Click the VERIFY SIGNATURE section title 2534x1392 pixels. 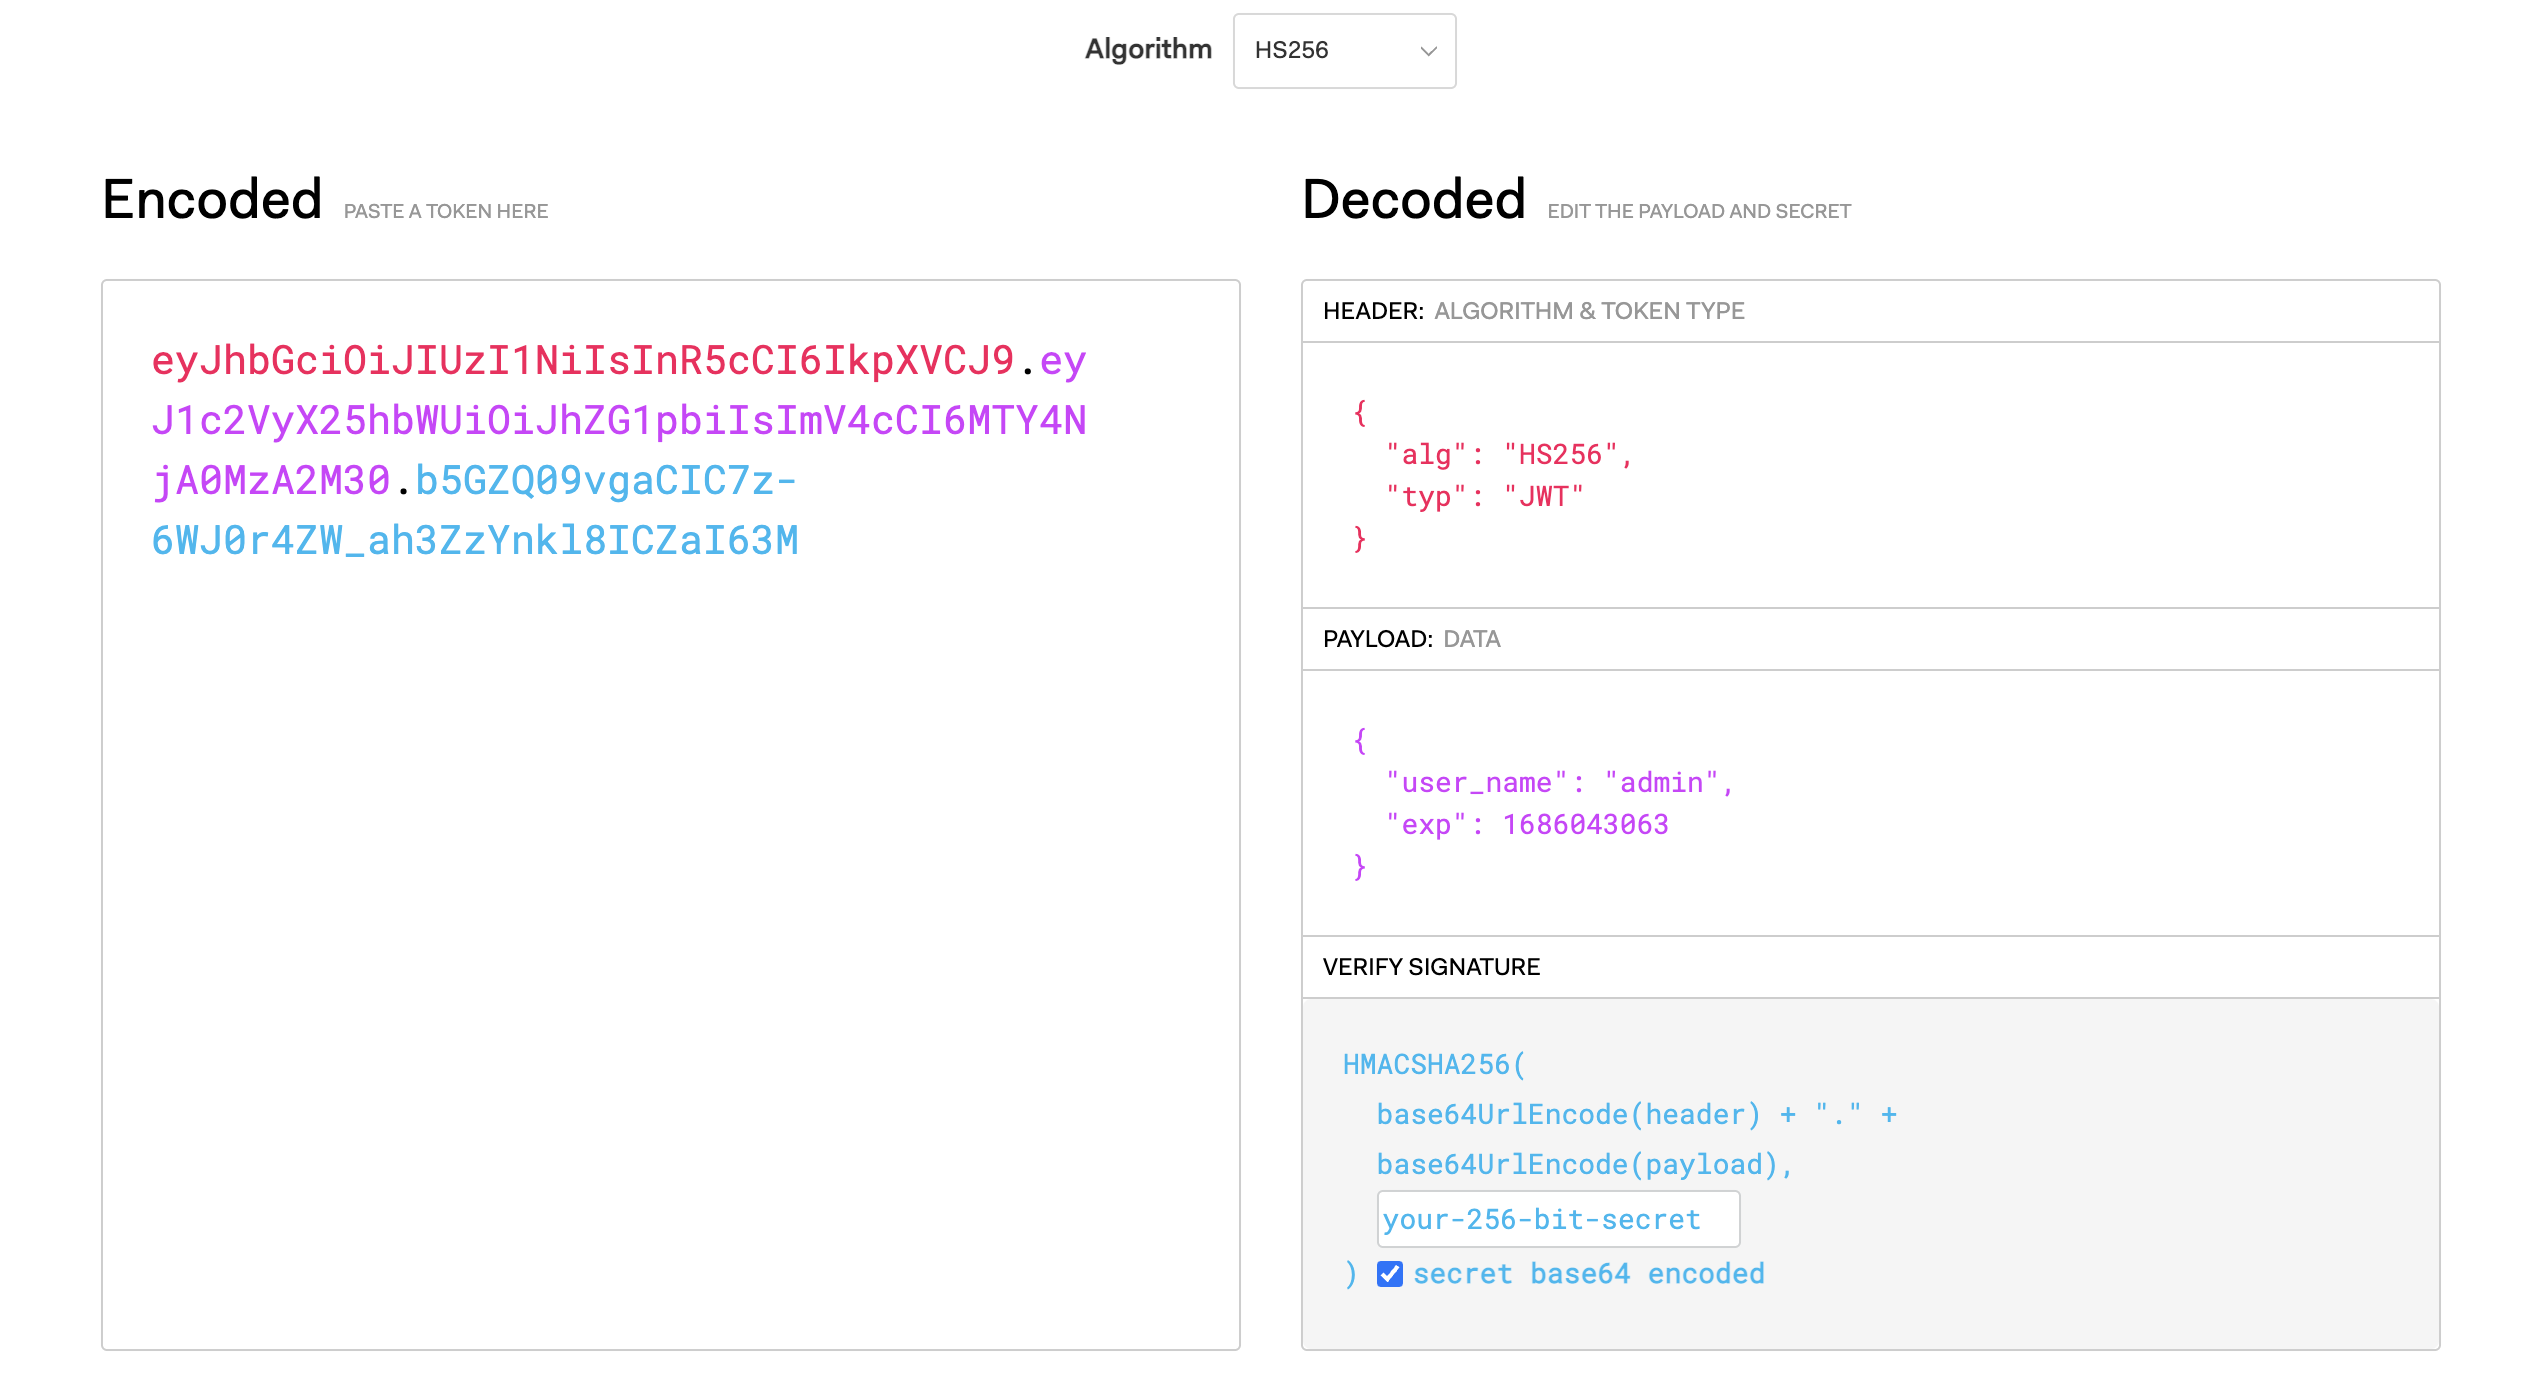(x=1430, y=967)
